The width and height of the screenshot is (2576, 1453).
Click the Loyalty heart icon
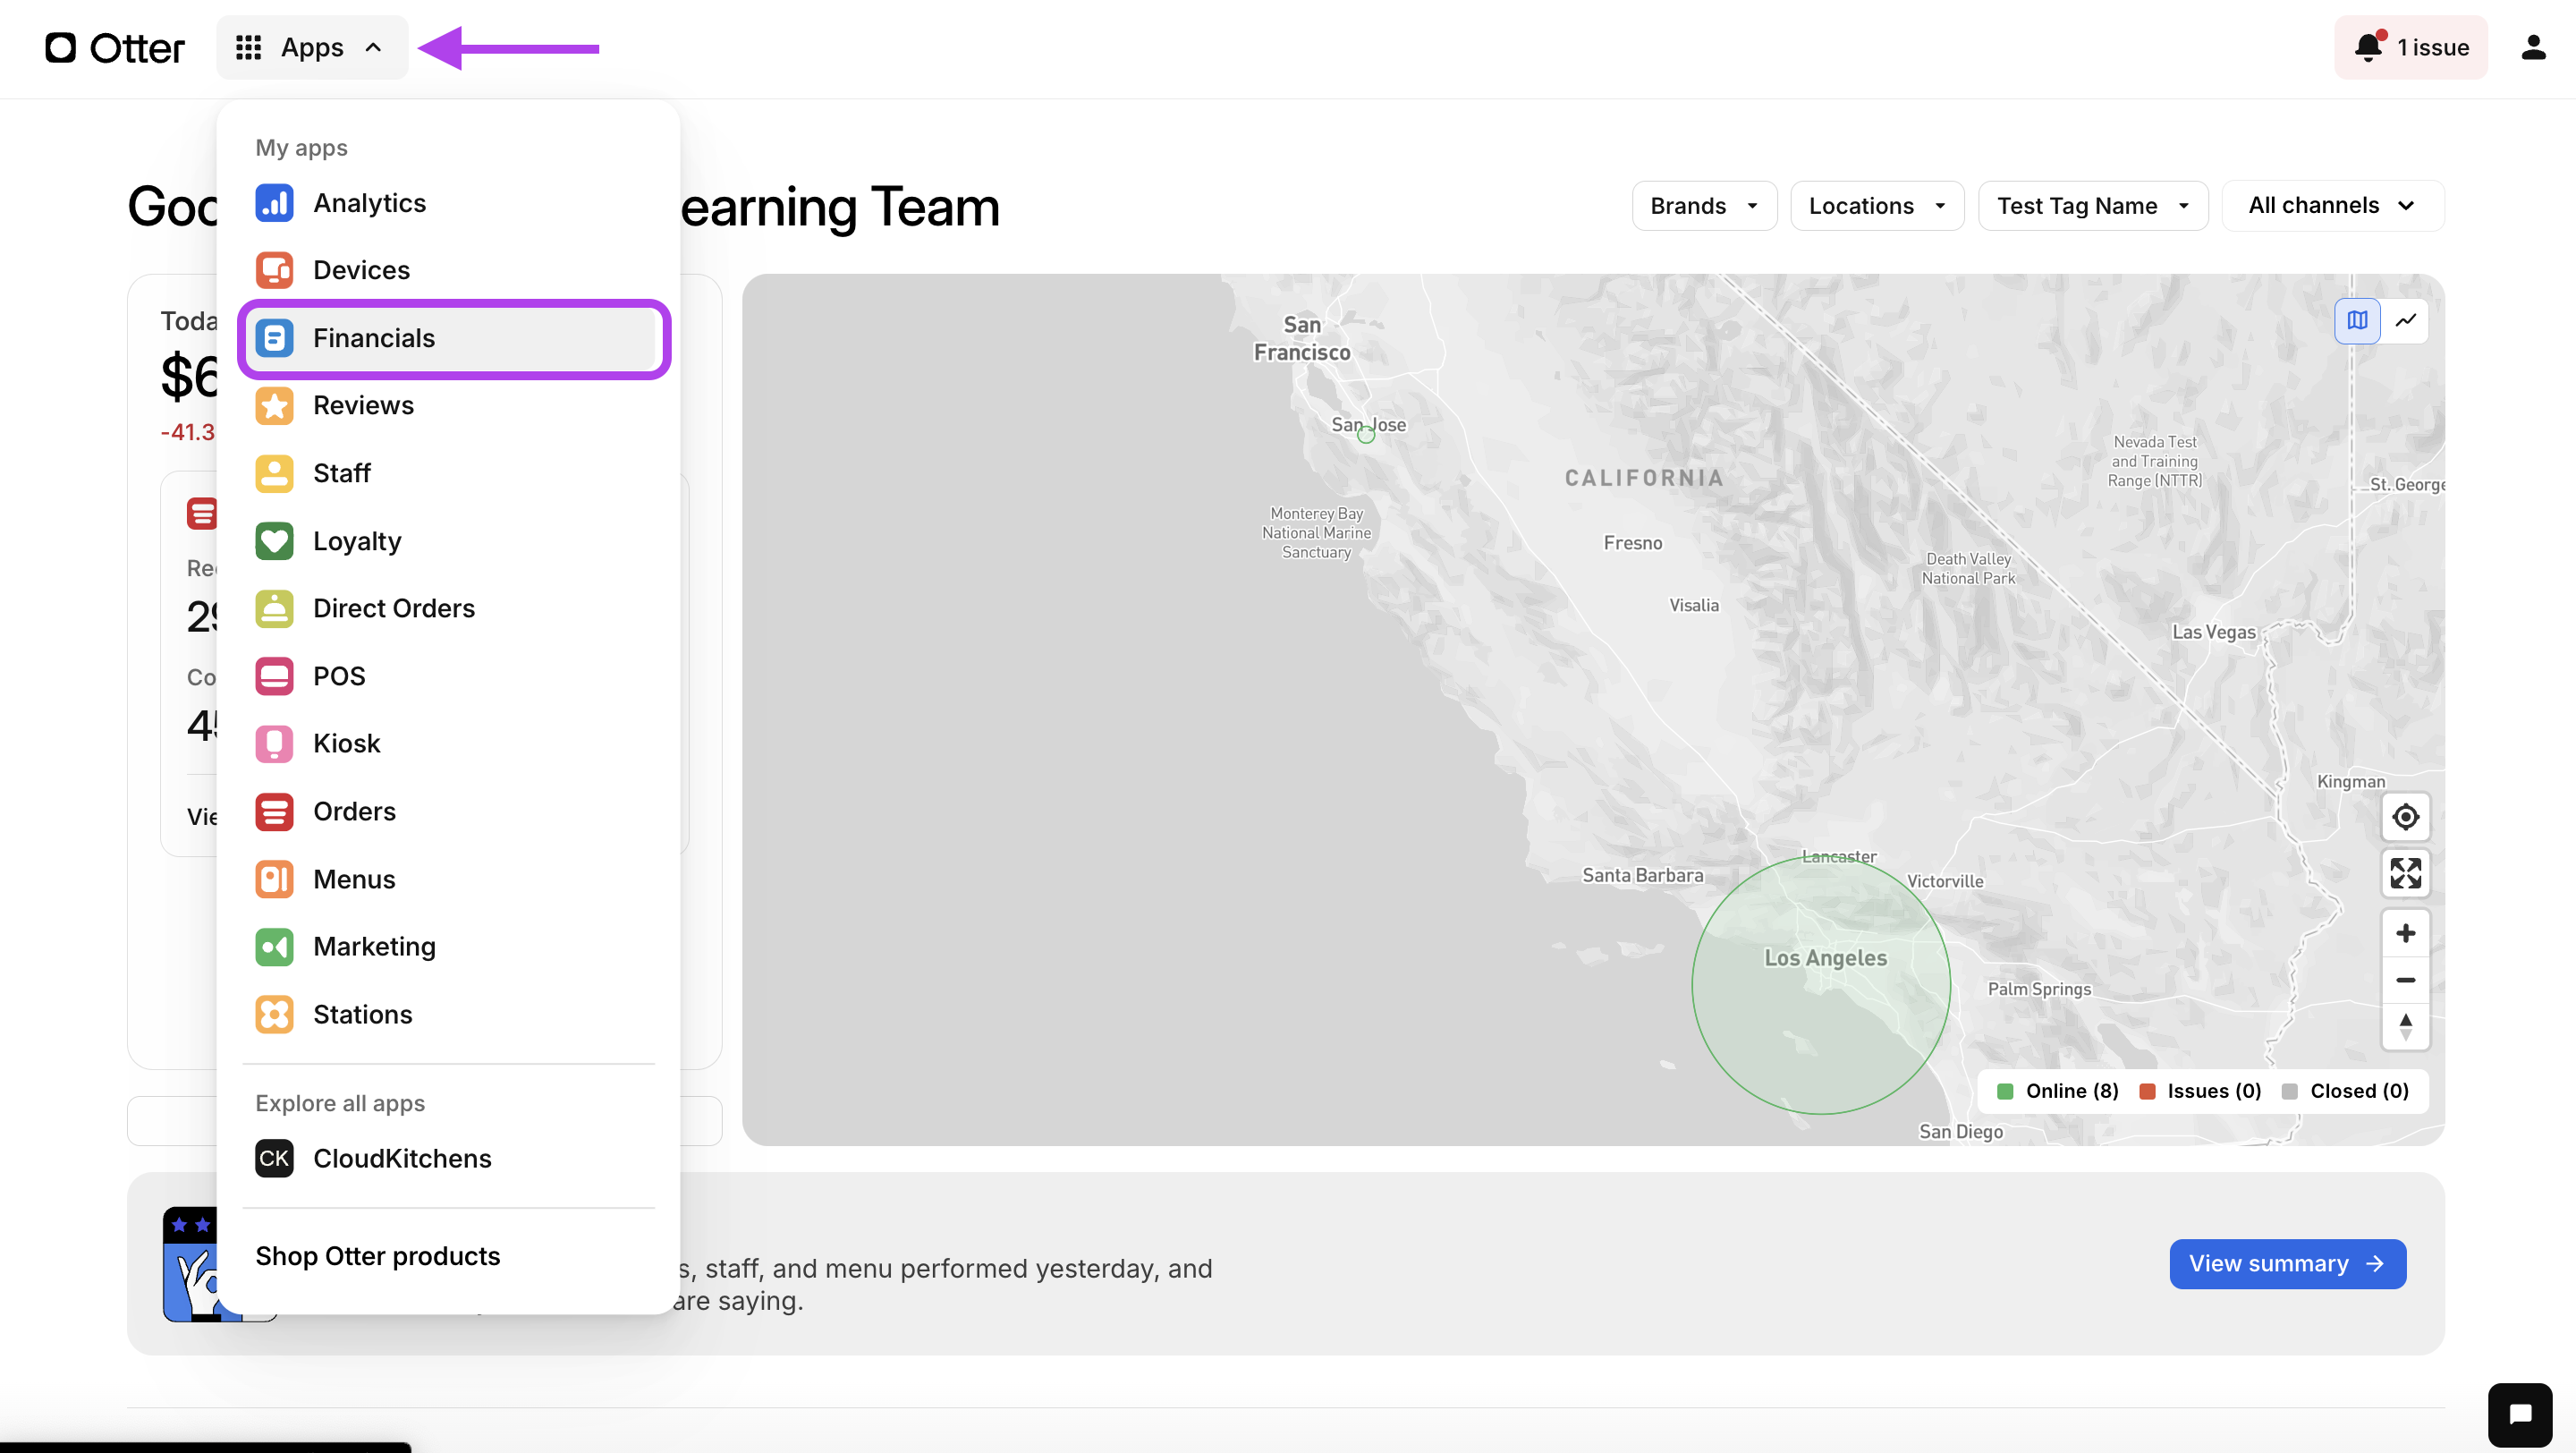(274, 541)
